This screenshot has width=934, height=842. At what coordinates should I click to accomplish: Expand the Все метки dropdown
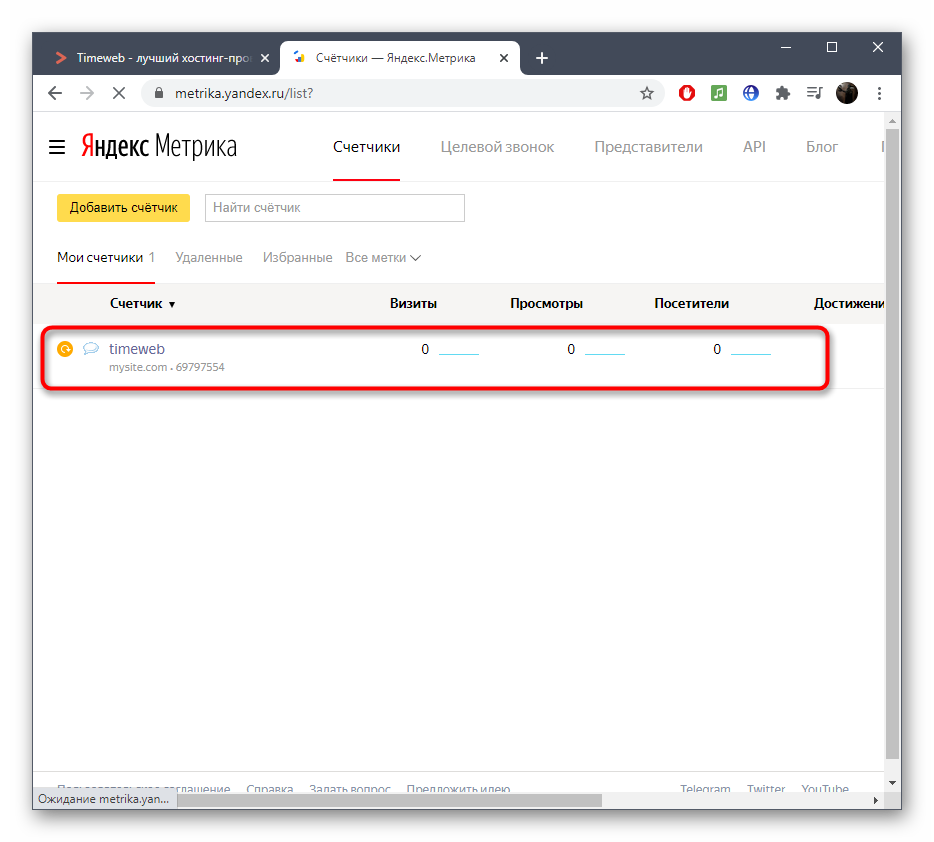pos(383,258)
